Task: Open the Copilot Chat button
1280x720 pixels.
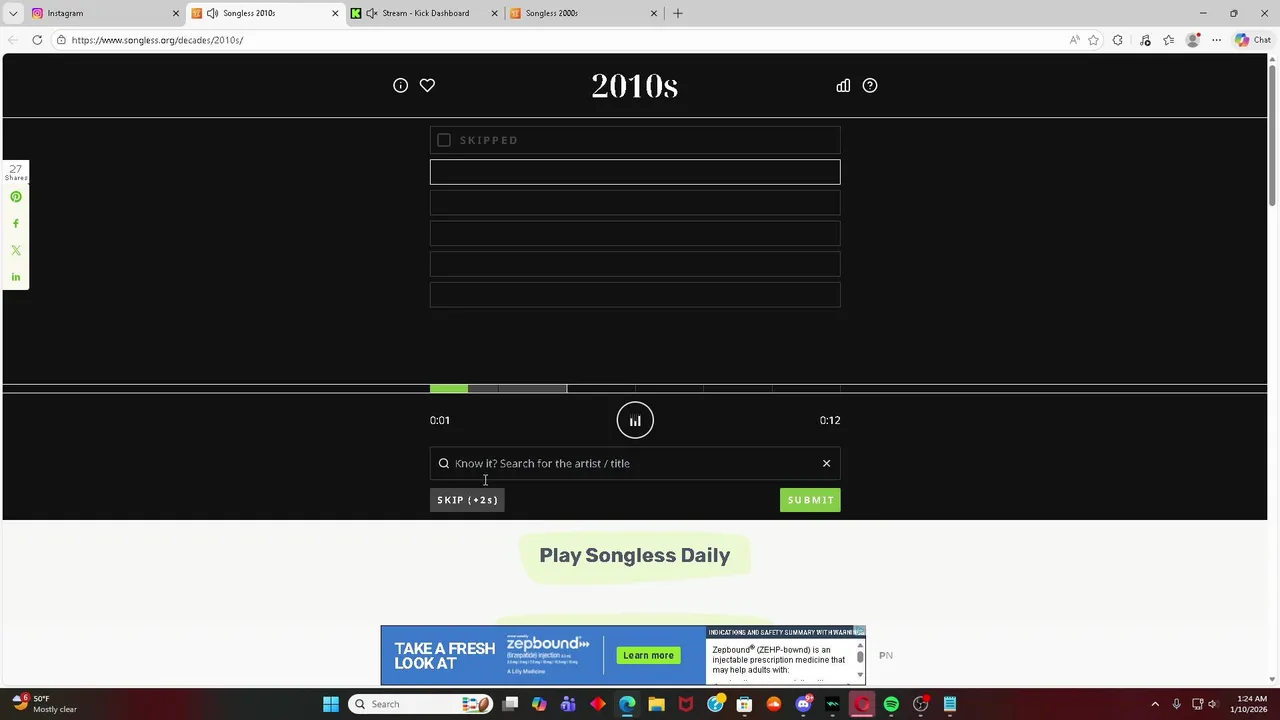Action: (1252, 40)
